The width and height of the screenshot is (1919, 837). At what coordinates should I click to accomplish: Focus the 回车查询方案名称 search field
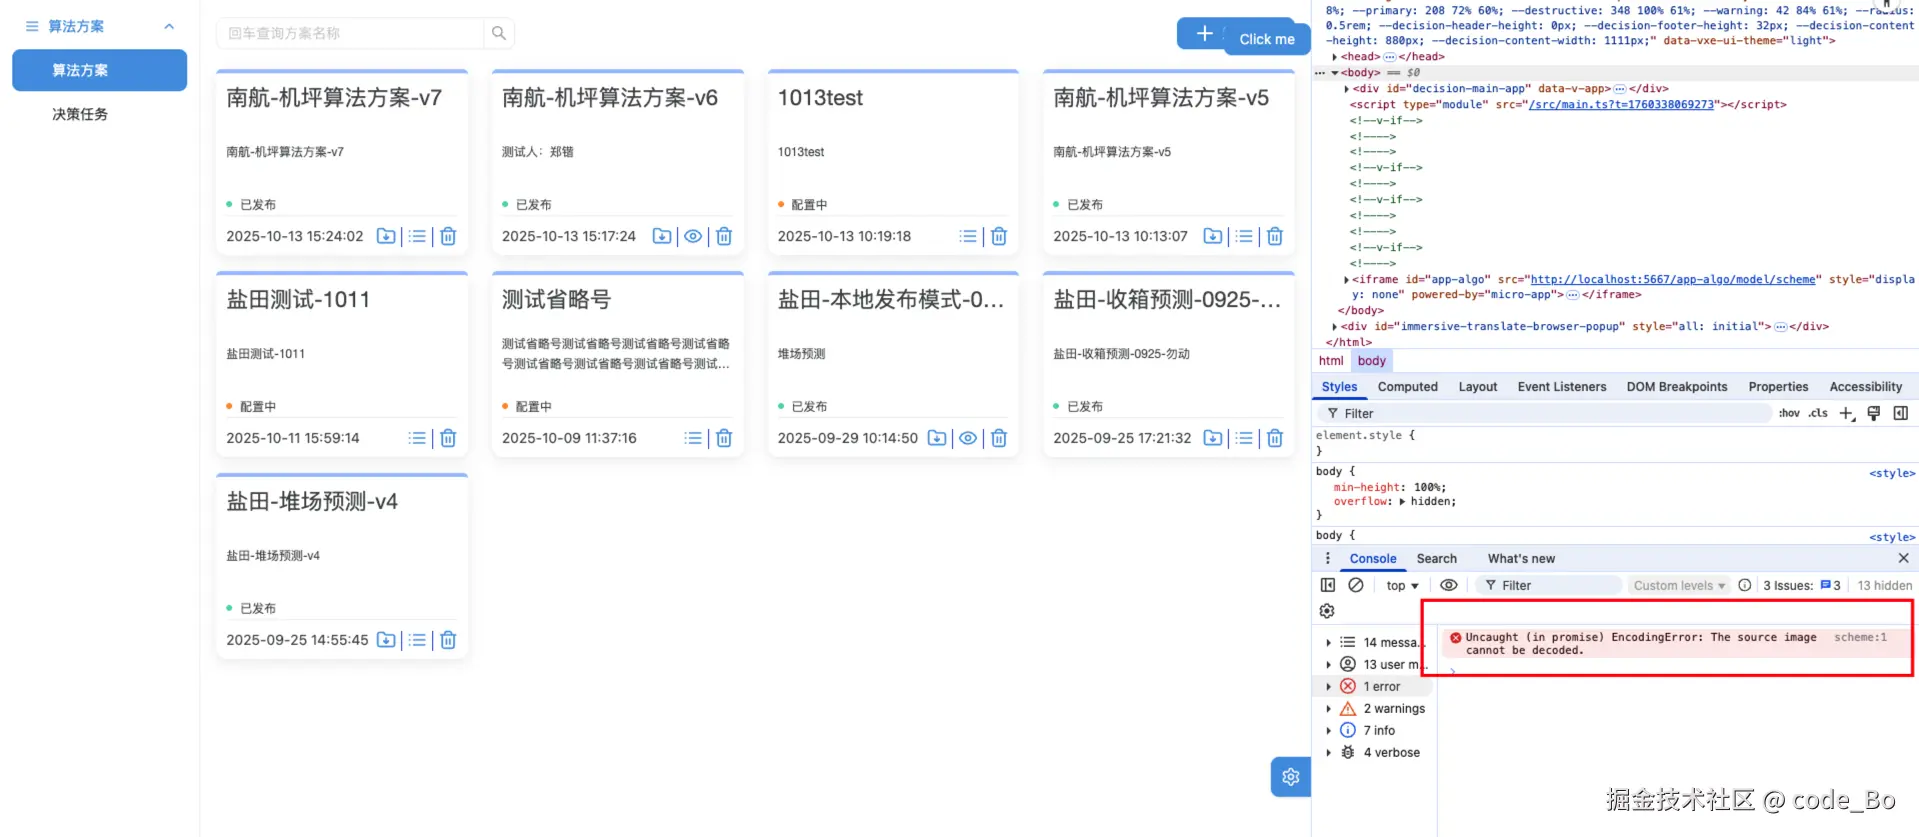[350, 33]
